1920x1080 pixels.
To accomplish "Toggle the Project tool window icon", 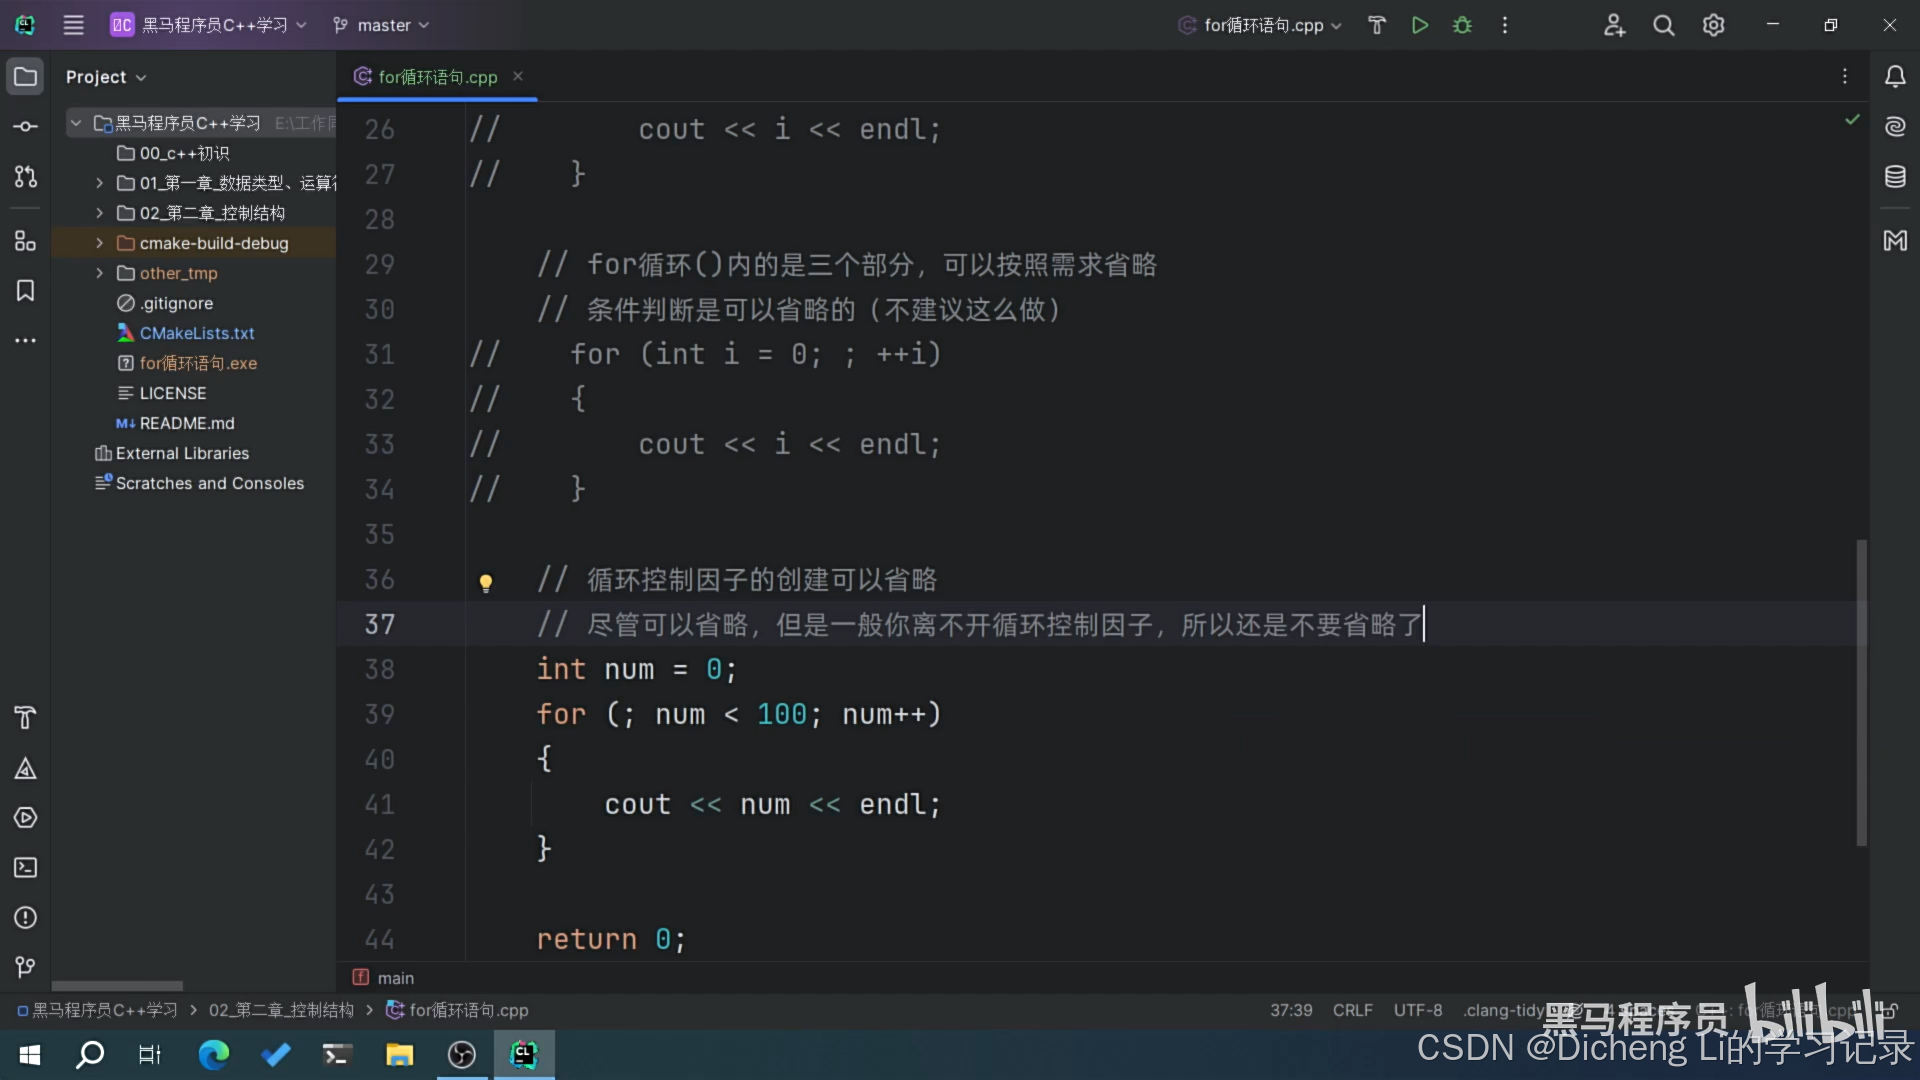I will point(25,77).
